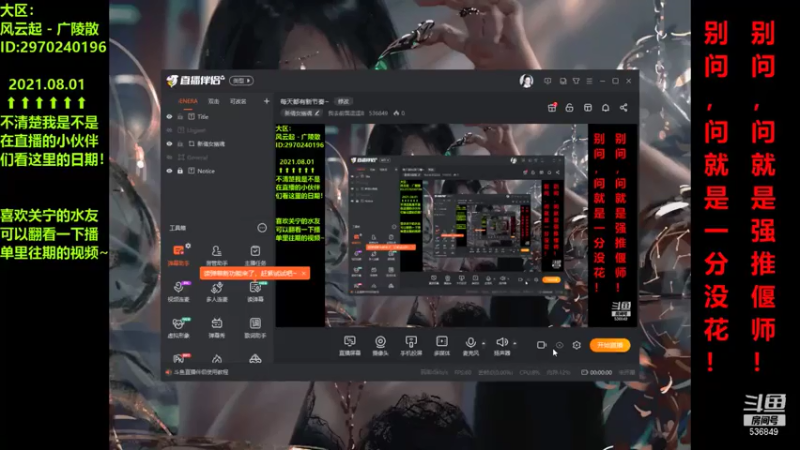Screen dimensions: 800x450
Task: Click the record camera icon near start button
Action: (541, 345)
